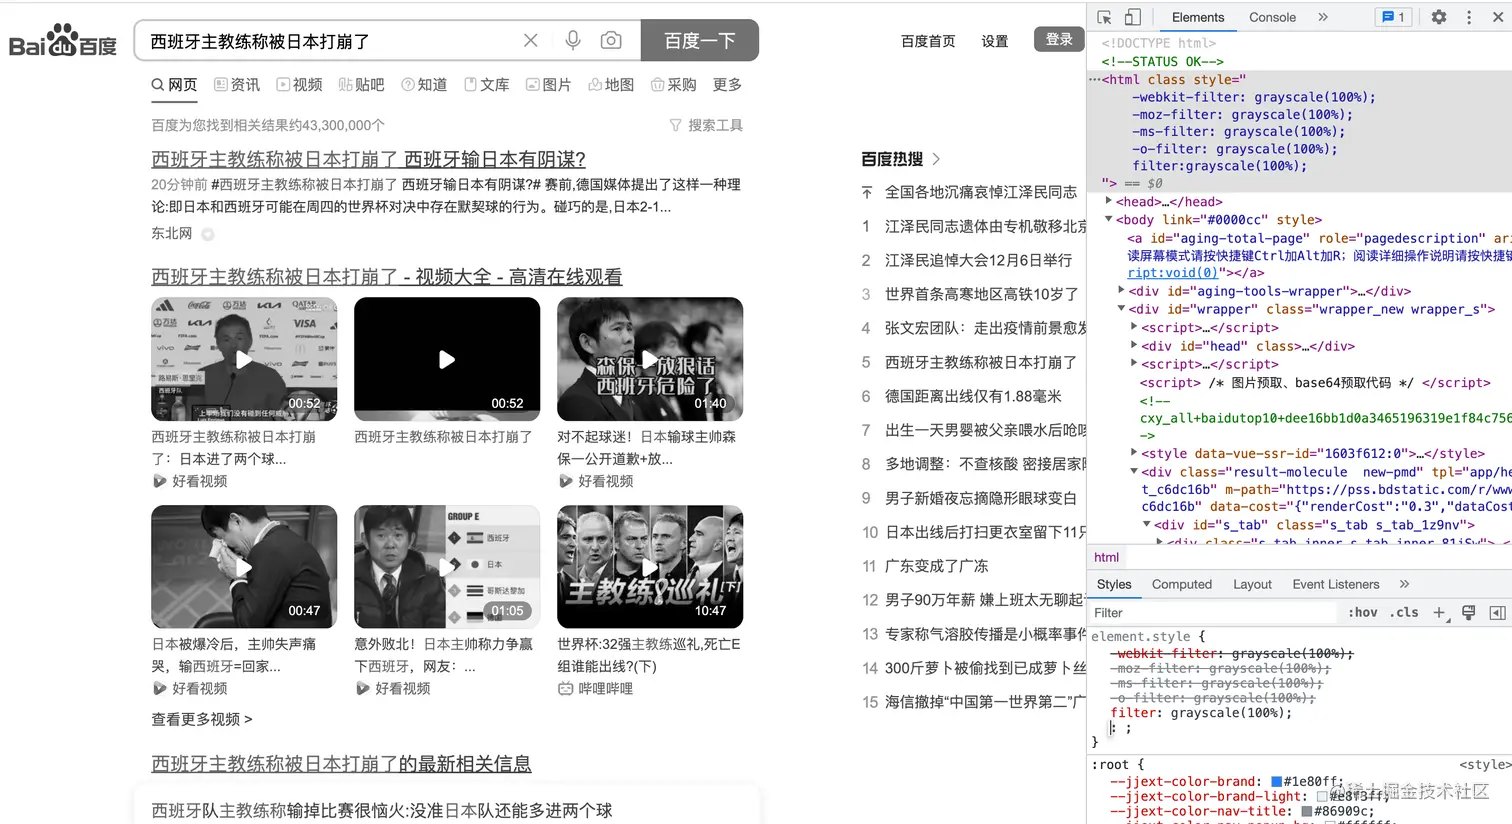
Task: Expand the div id head node
Action: (x=1134, y=346)
